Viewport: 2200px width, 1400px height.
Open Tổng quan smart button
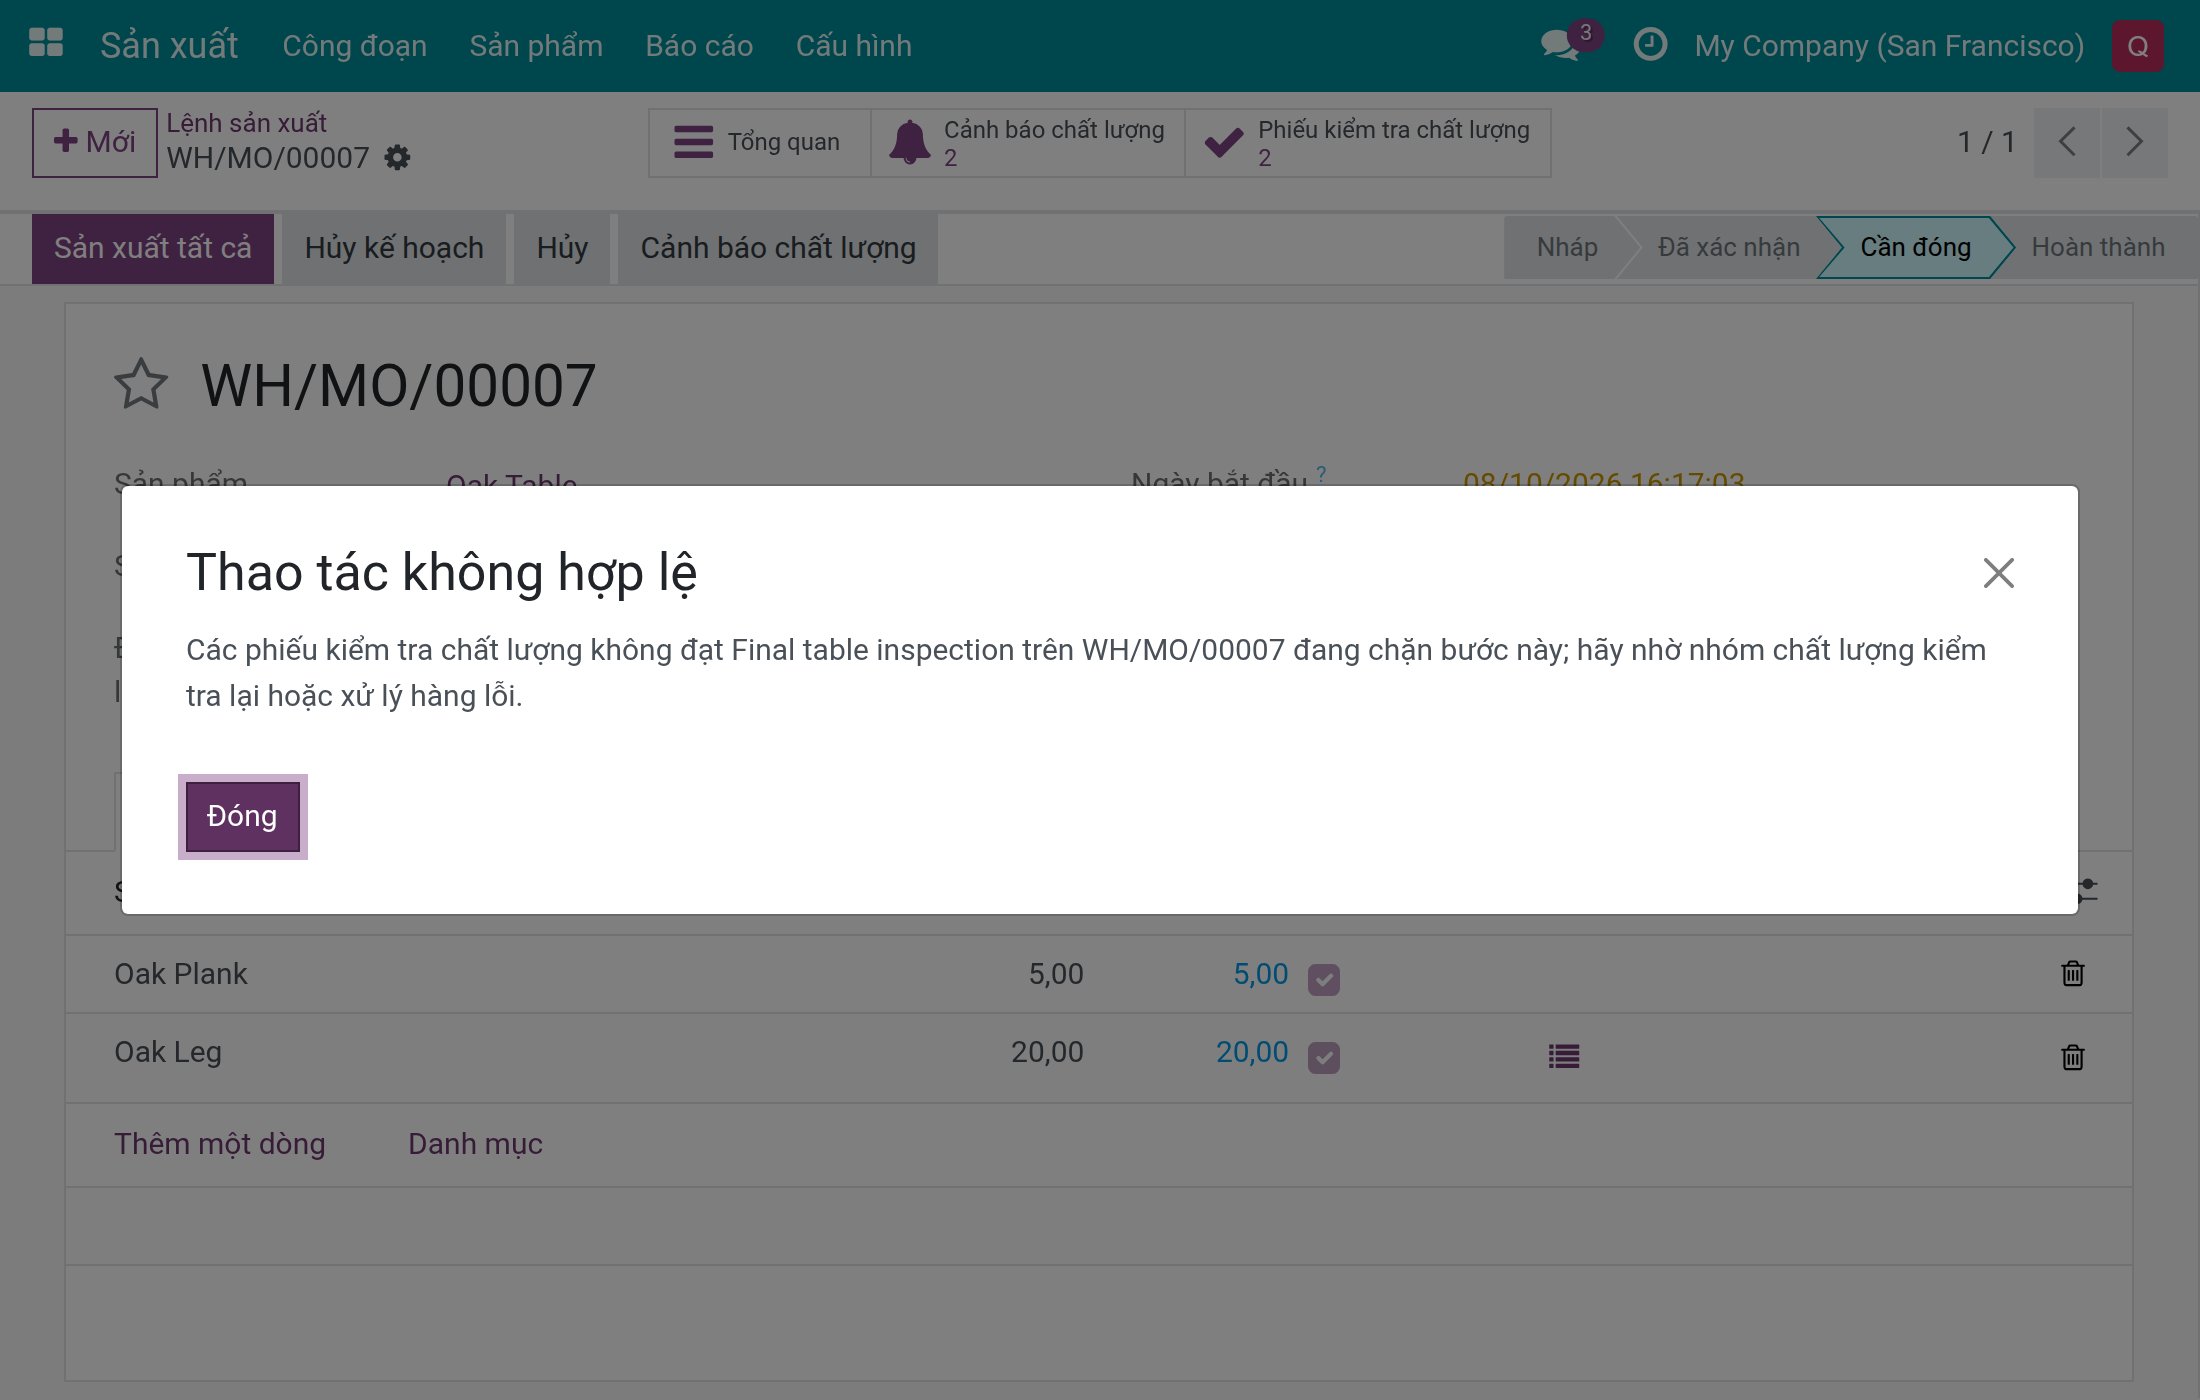(759, 143)
